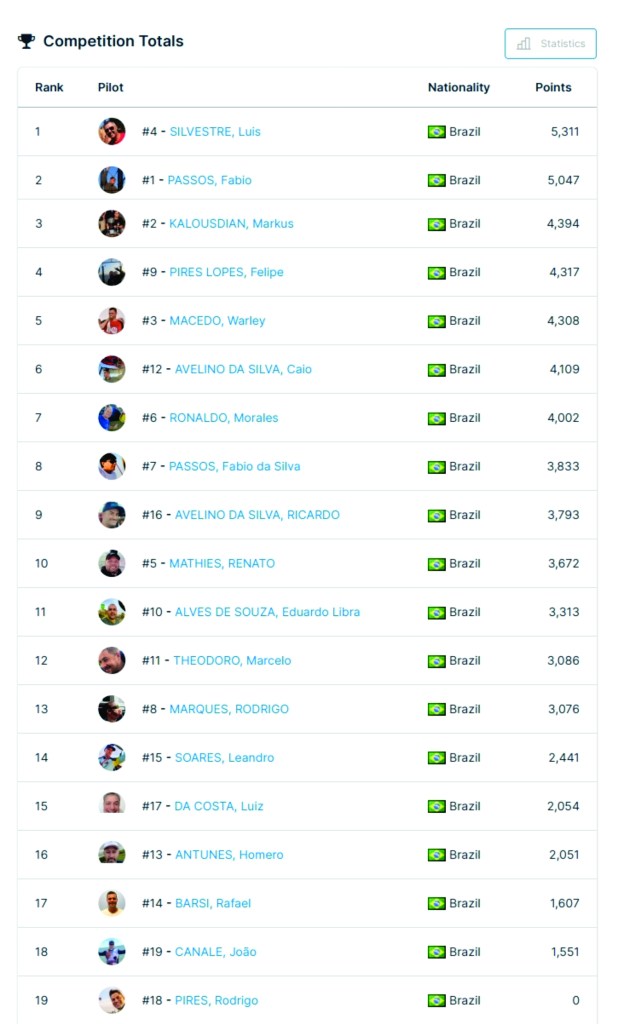
Task: Open pilot link PIRES, Rodrigo
Action: coord(214,1000)
